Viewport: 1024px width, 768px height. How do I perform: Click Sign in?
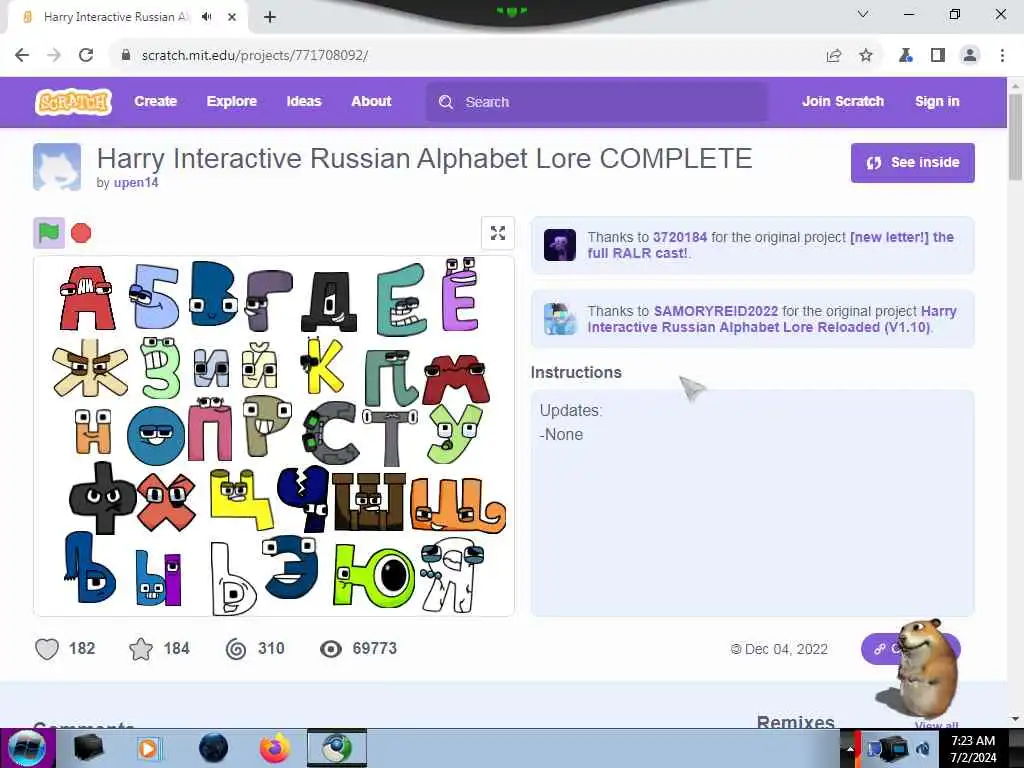click(937, 101)
